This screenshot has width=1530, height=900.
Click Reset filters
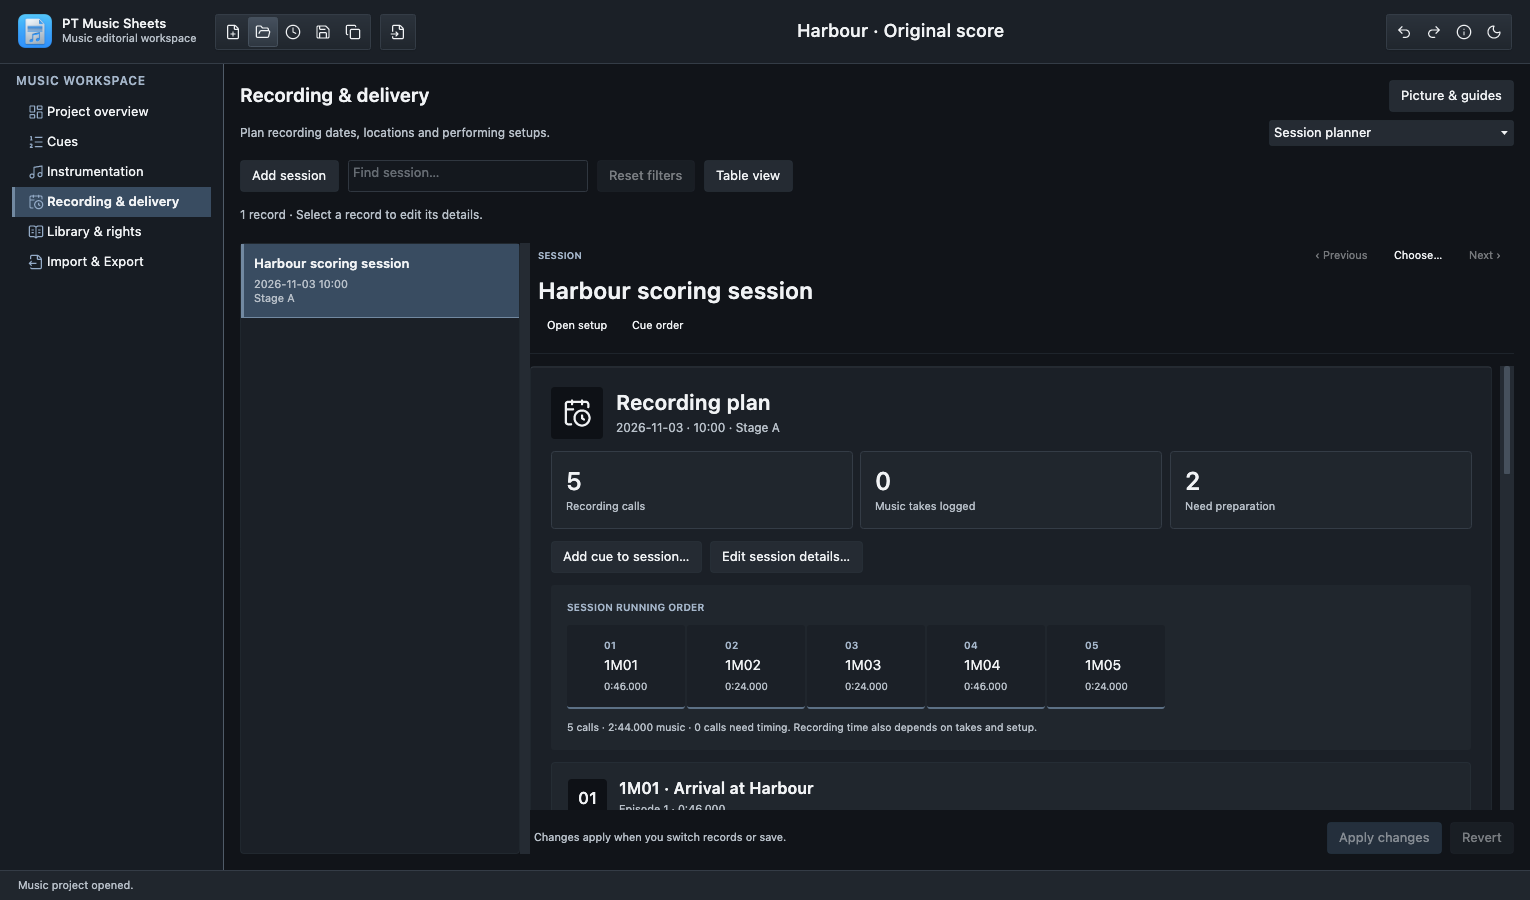(645, 176)
